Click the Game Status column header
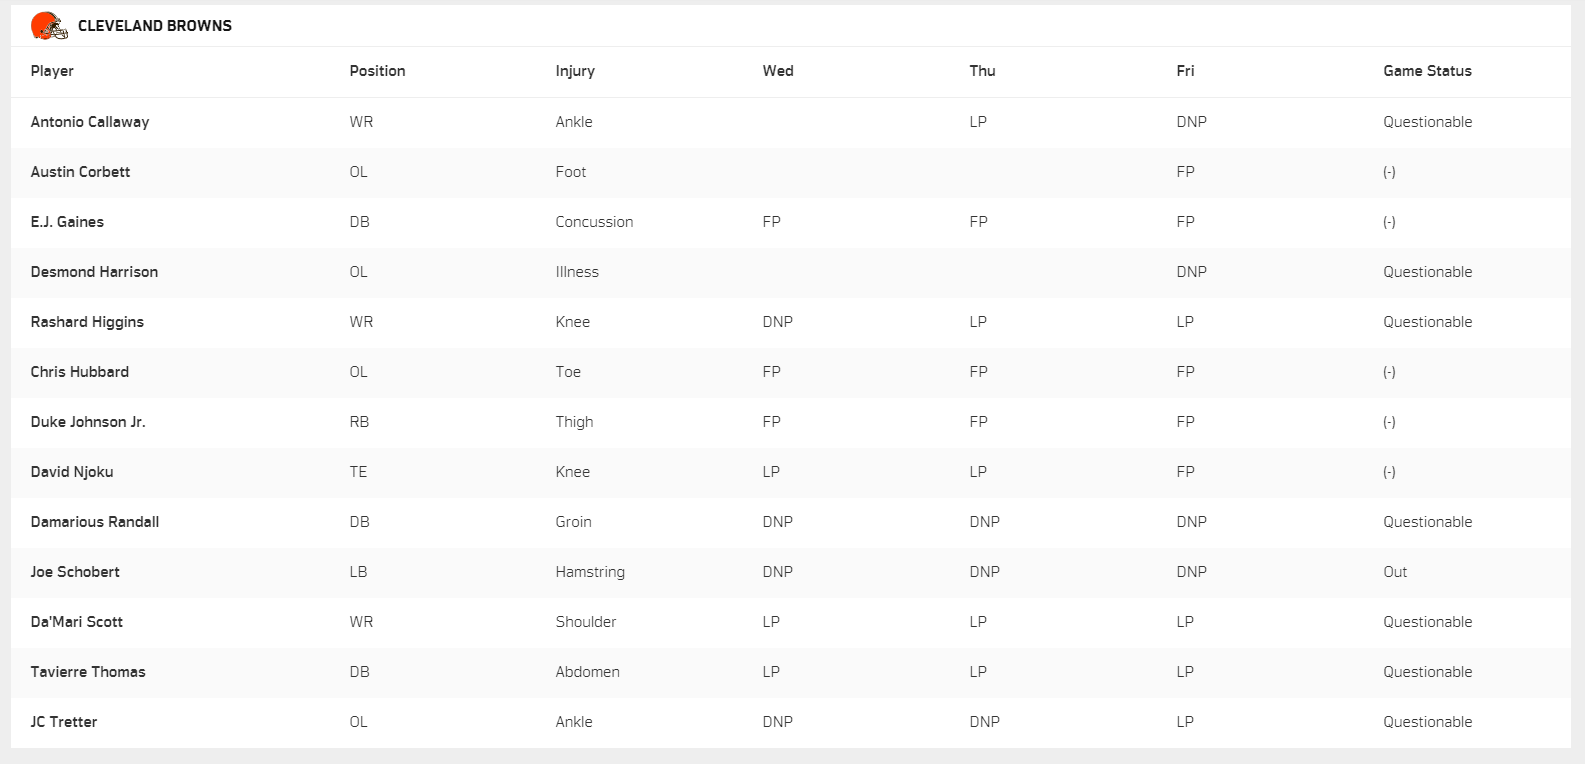Image resolution: width=1585 pixels, height=764 pixels. point(1427,71)
